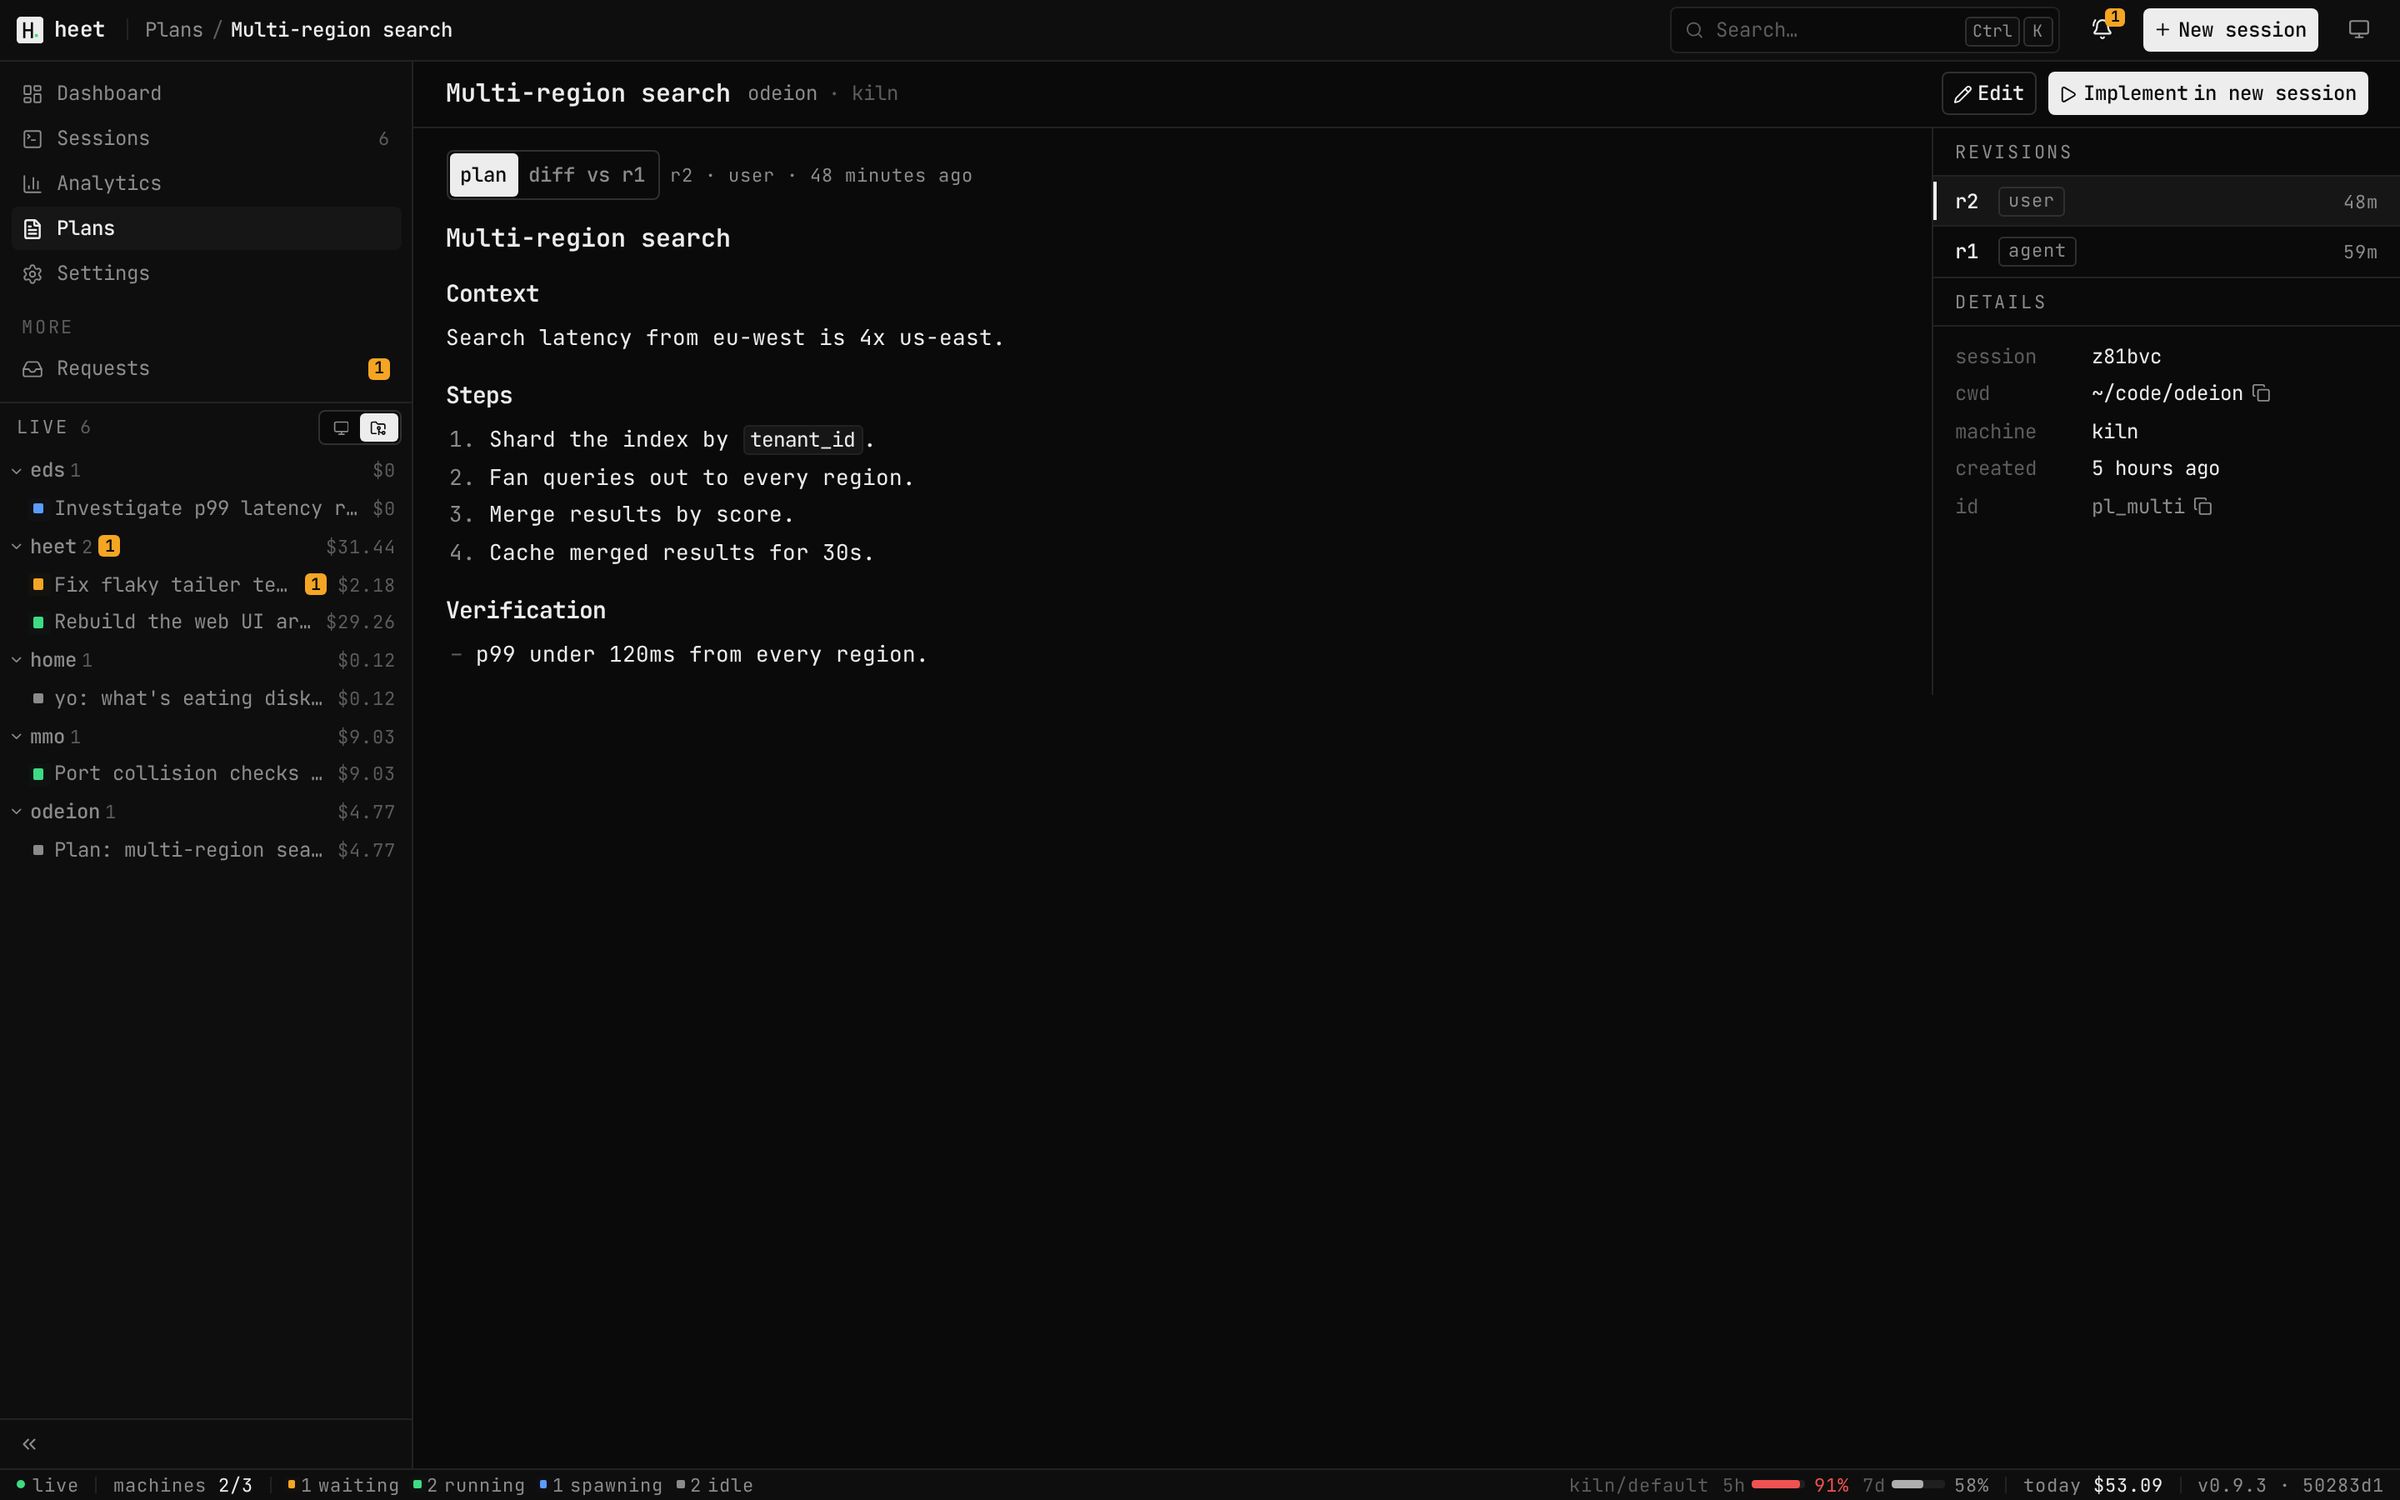
Task: Switch to diff vs r1 view
Action: coord(587,175)
